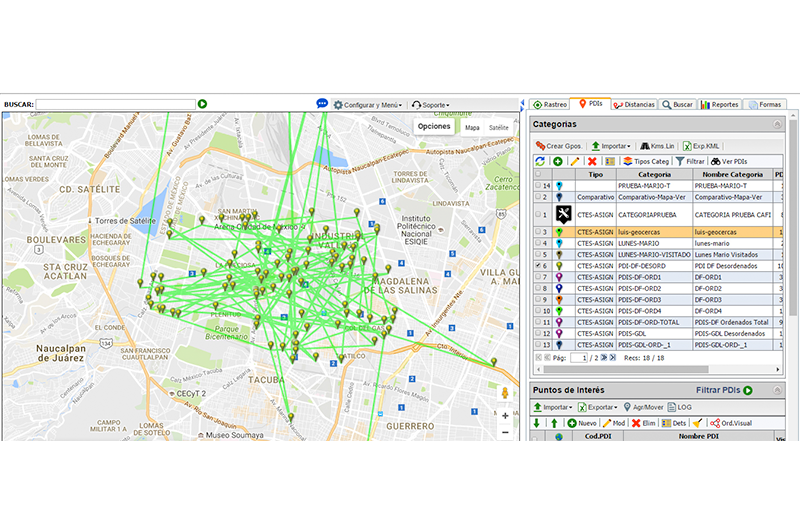Check the box for row 3 luis-geocercas
Screen dimensions: 800x532
point(538,232)
